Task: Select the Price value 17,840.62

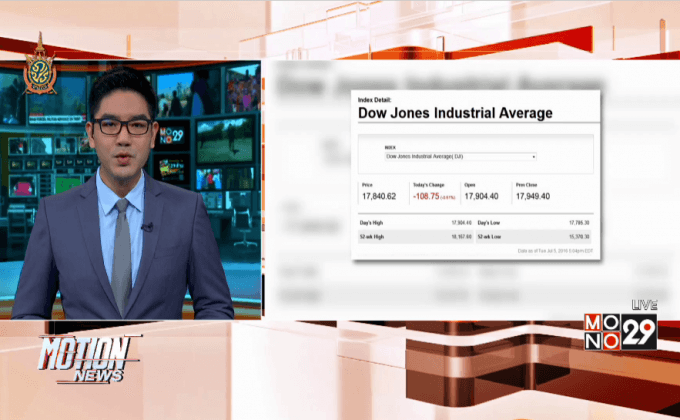Action: [x=381, y=196]
